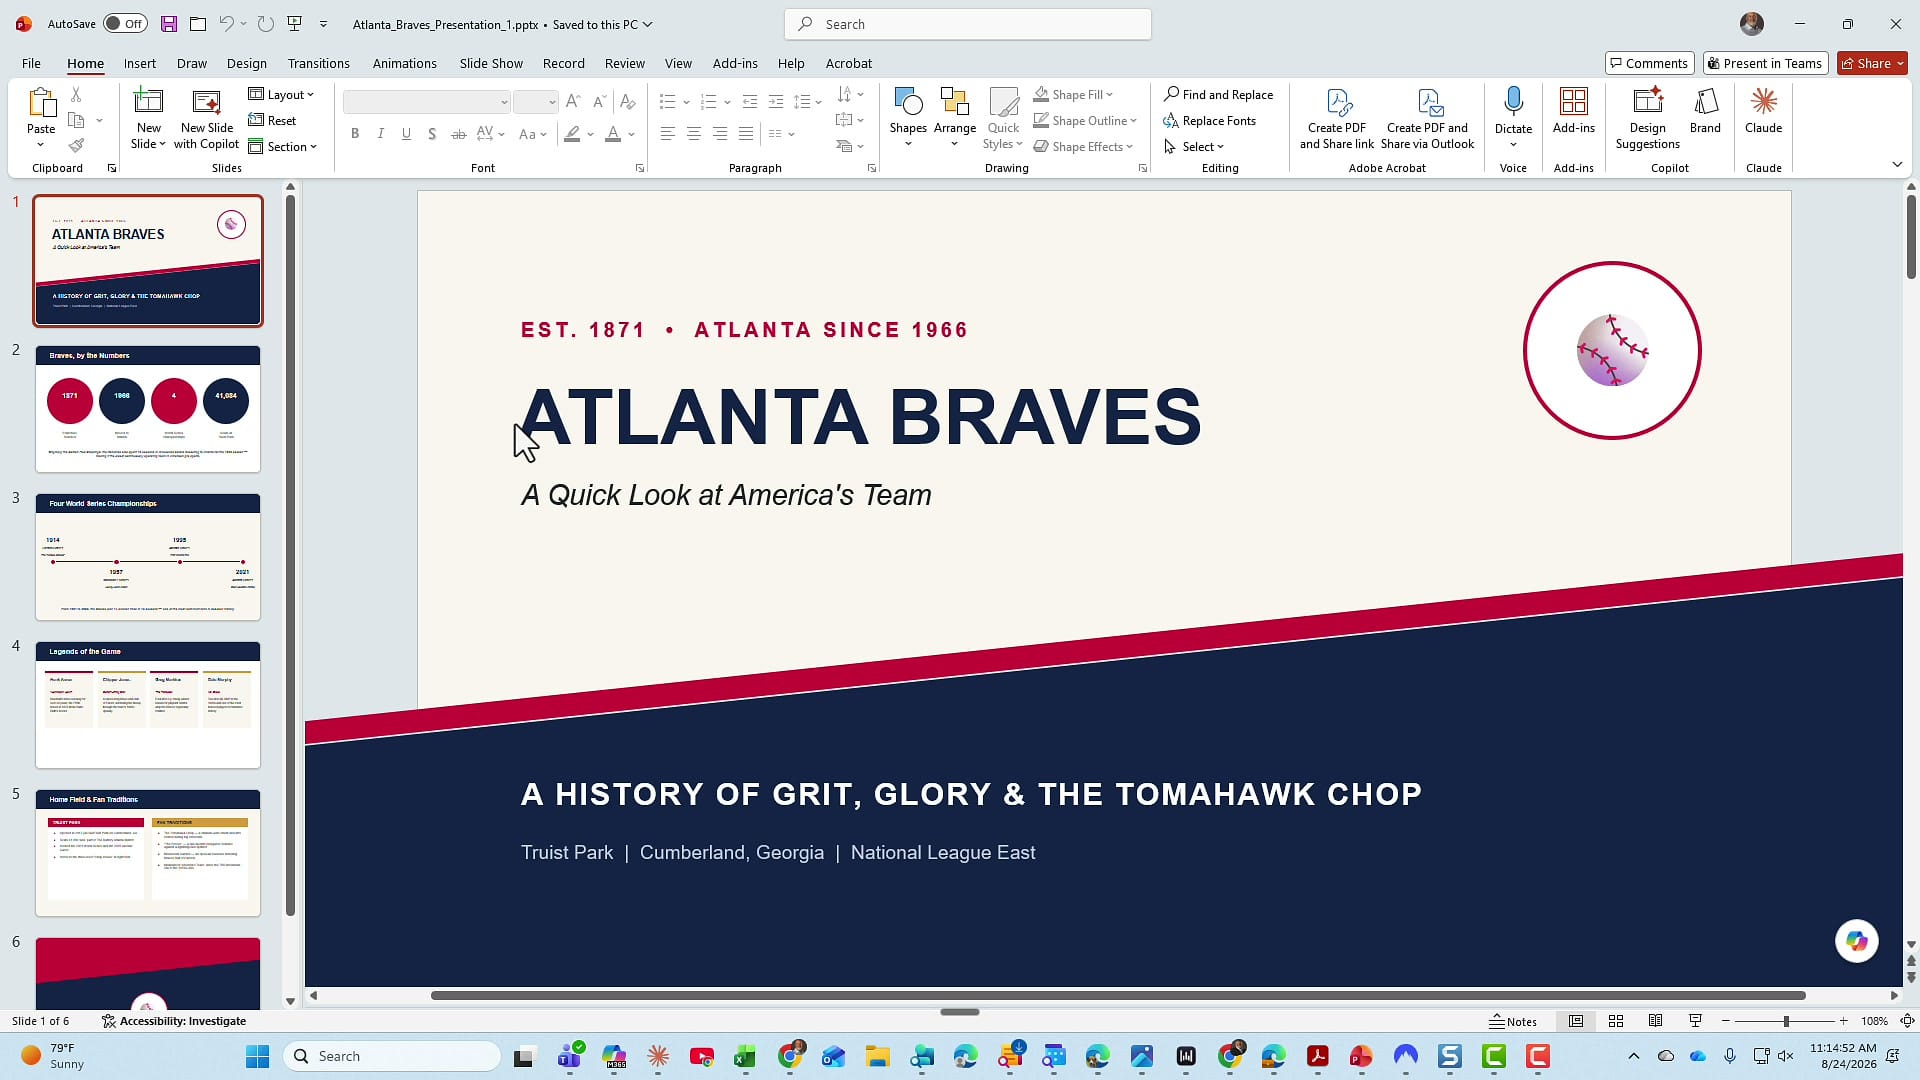The width and height of the screenshot is (1920, 1080).
Task: Click Find and Replace
Action: (1218, 94)
